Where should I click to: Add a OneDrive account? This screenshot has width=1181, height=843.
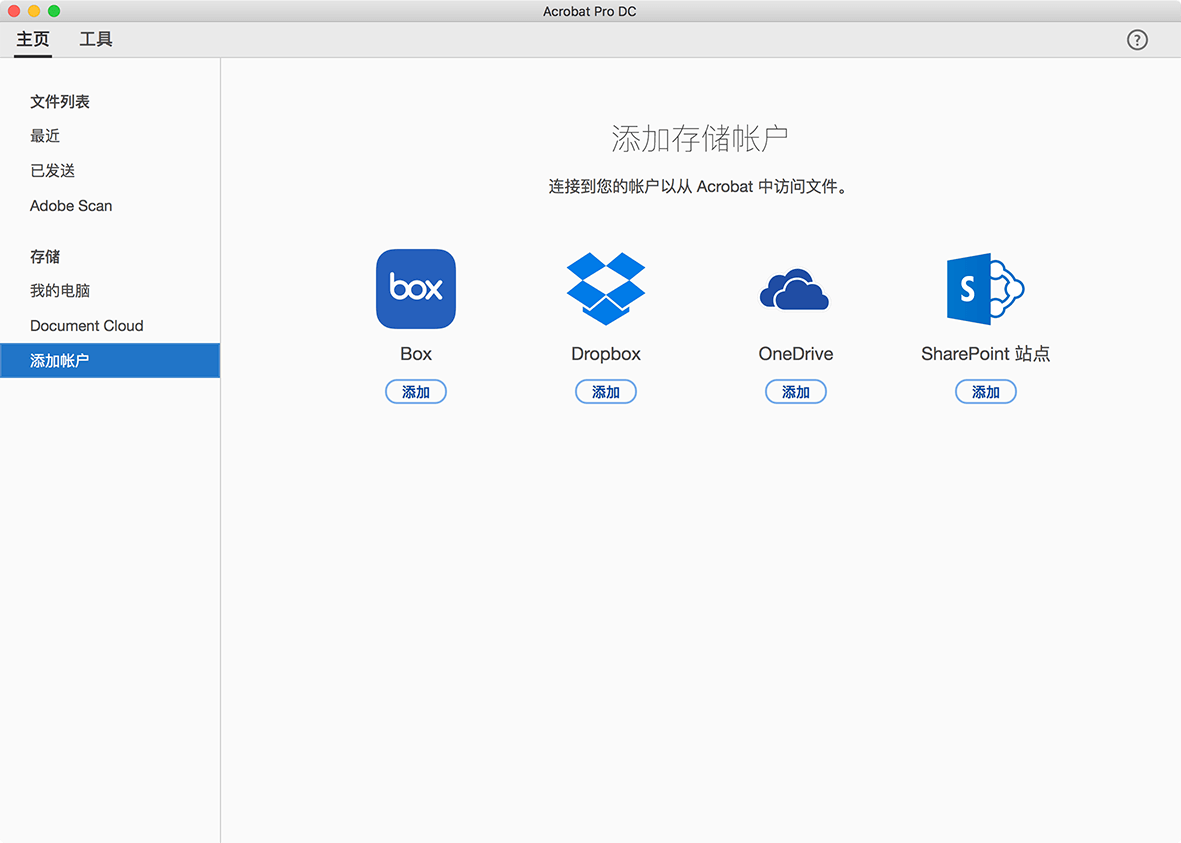[795, 392]
